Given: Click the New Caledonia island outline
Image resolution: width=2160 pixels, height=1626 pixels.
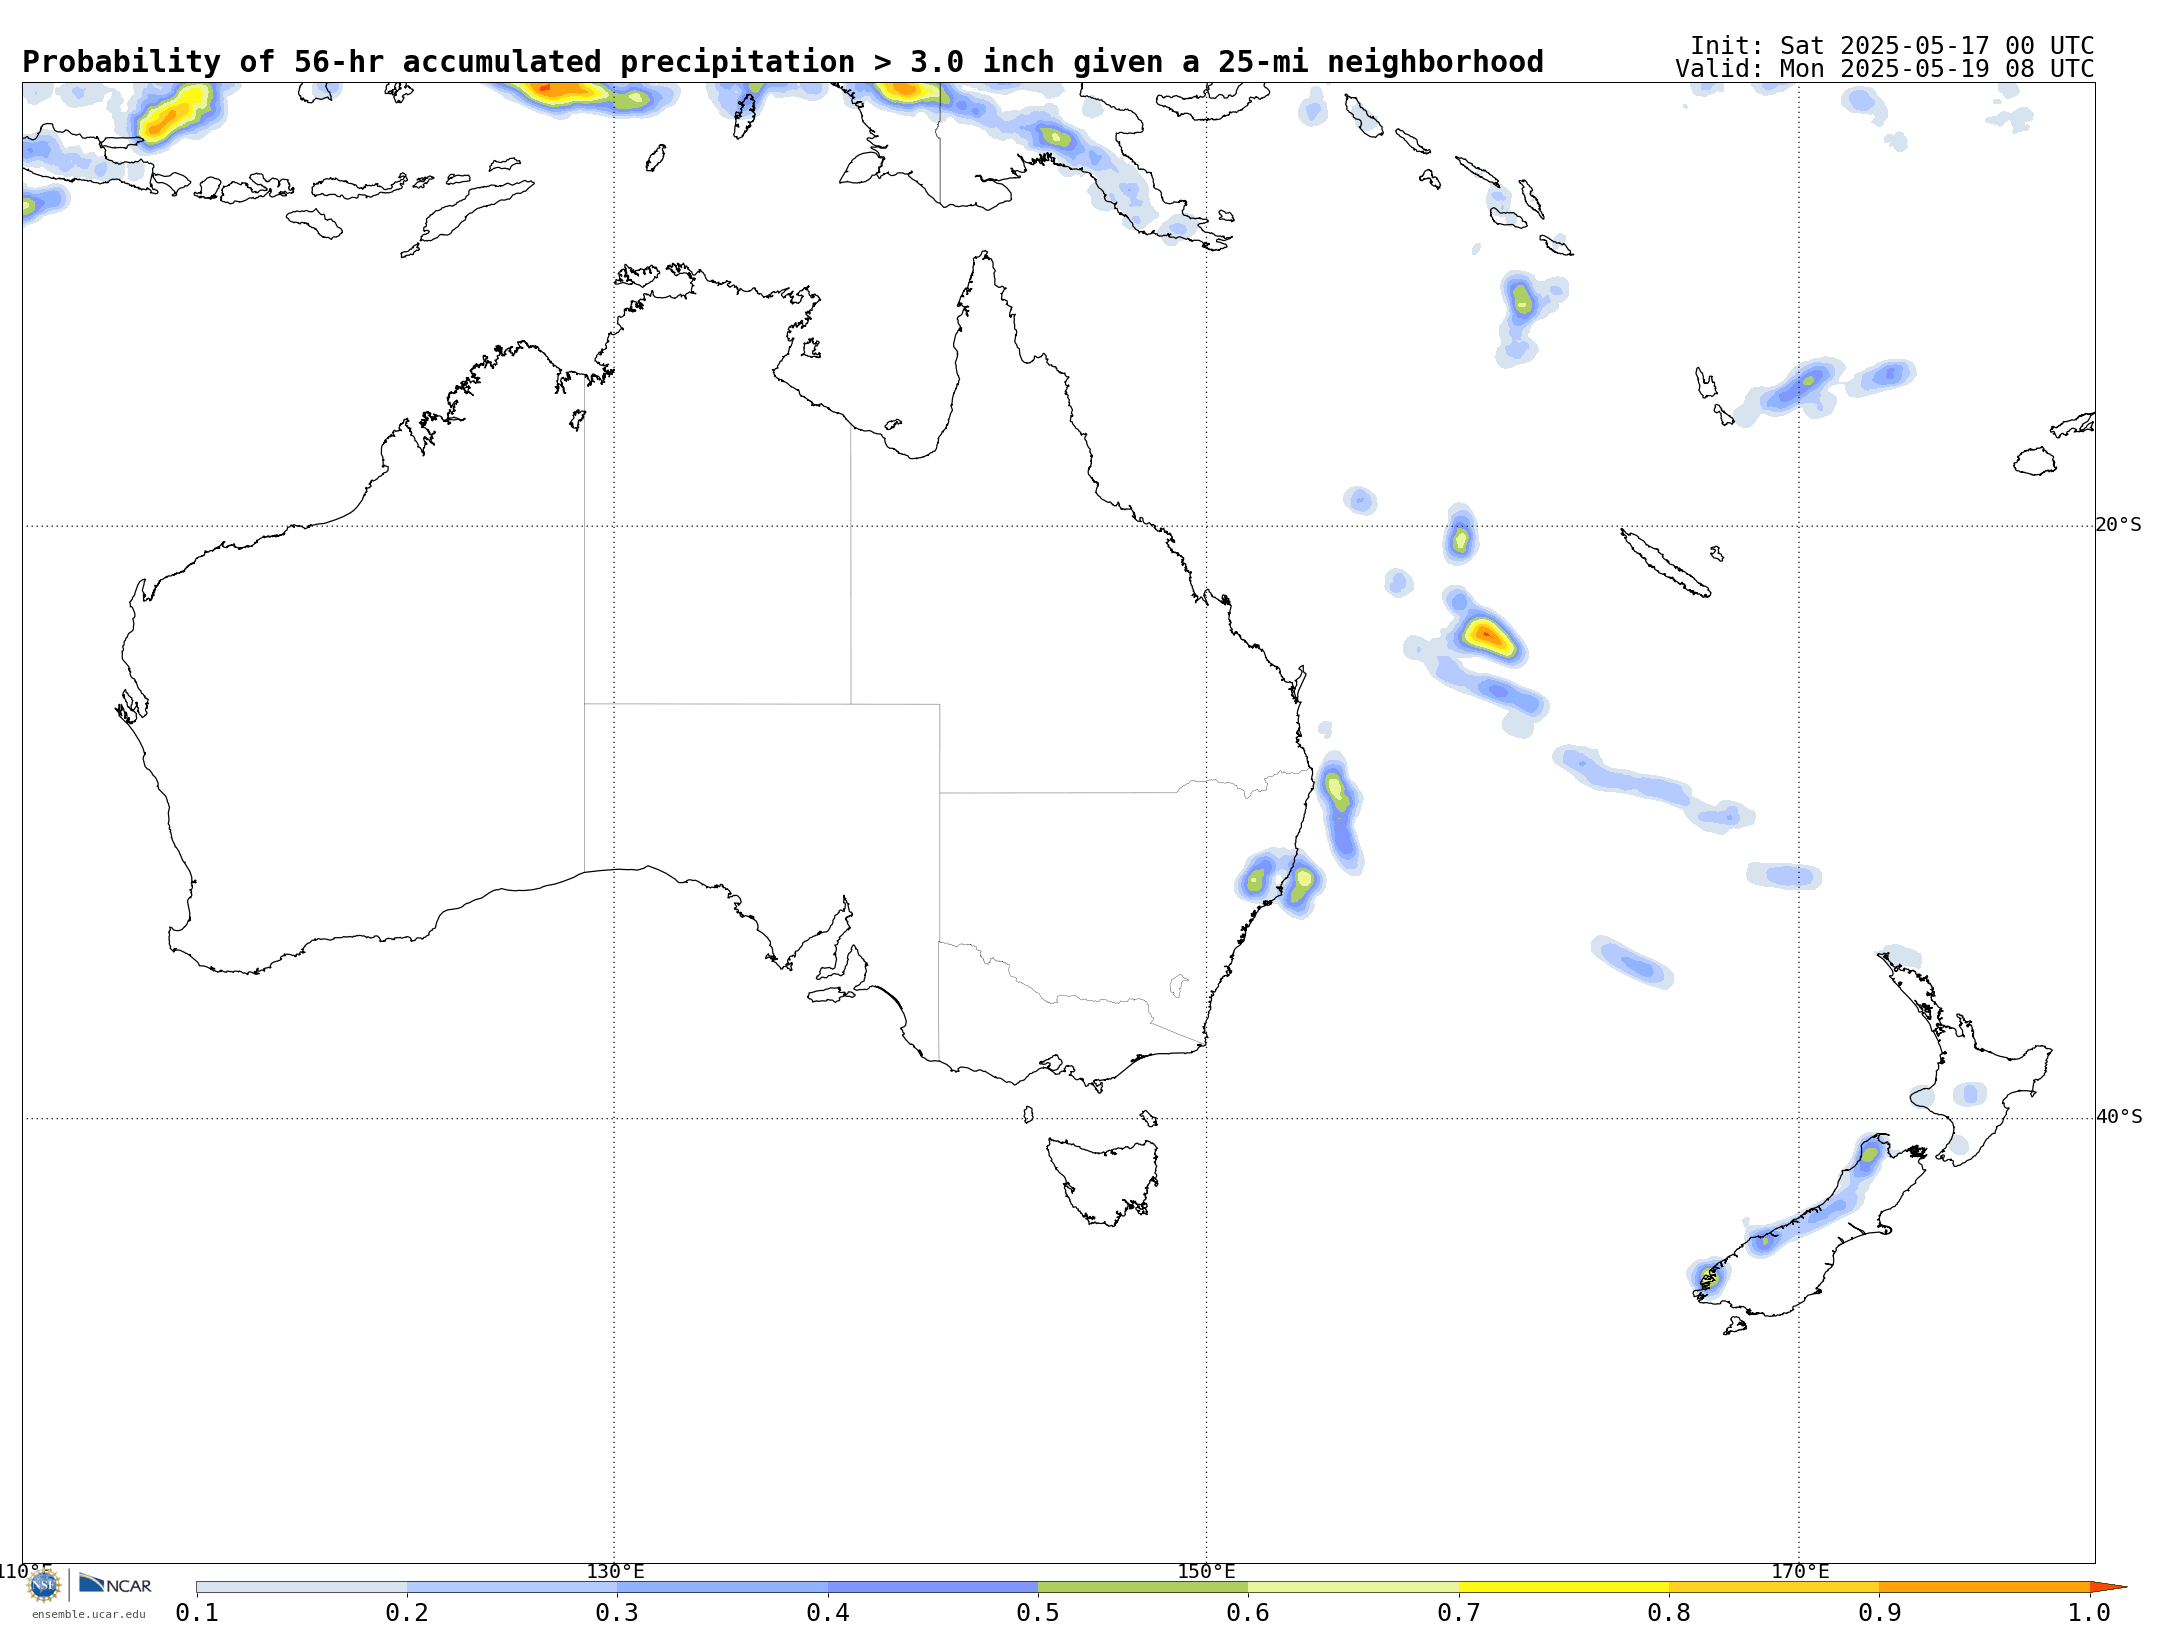Looking at the screenshot, I should (x=1665, y=563).
